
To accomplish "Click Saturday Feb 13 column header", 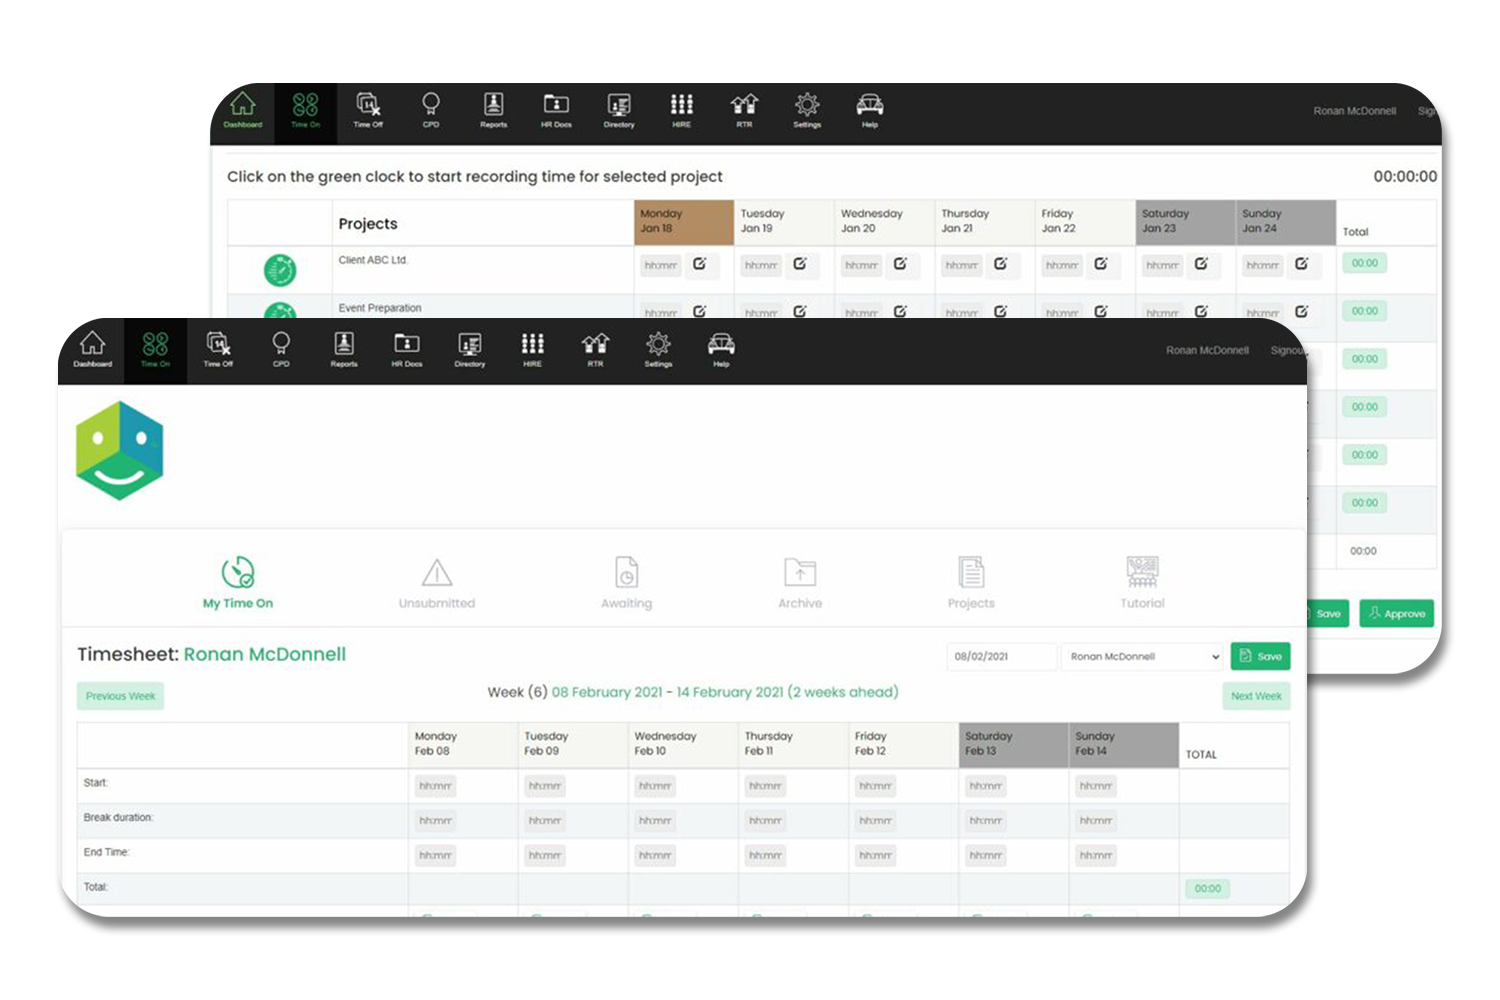I will click(x=1014, y=744).
